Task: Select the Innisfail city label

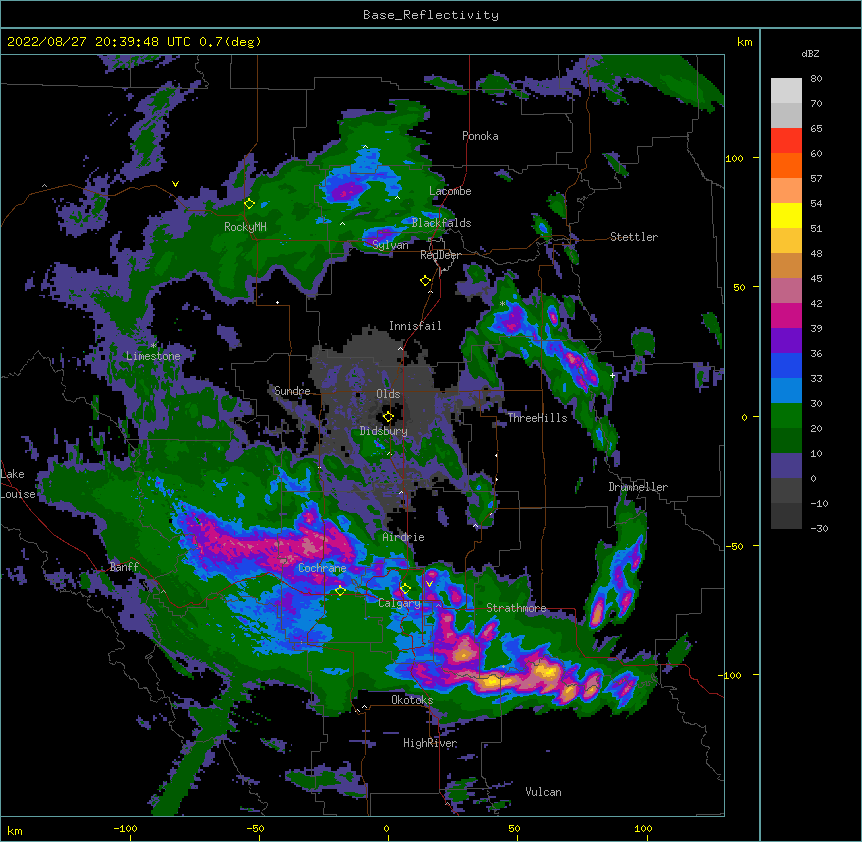Action: click(415, 326)
